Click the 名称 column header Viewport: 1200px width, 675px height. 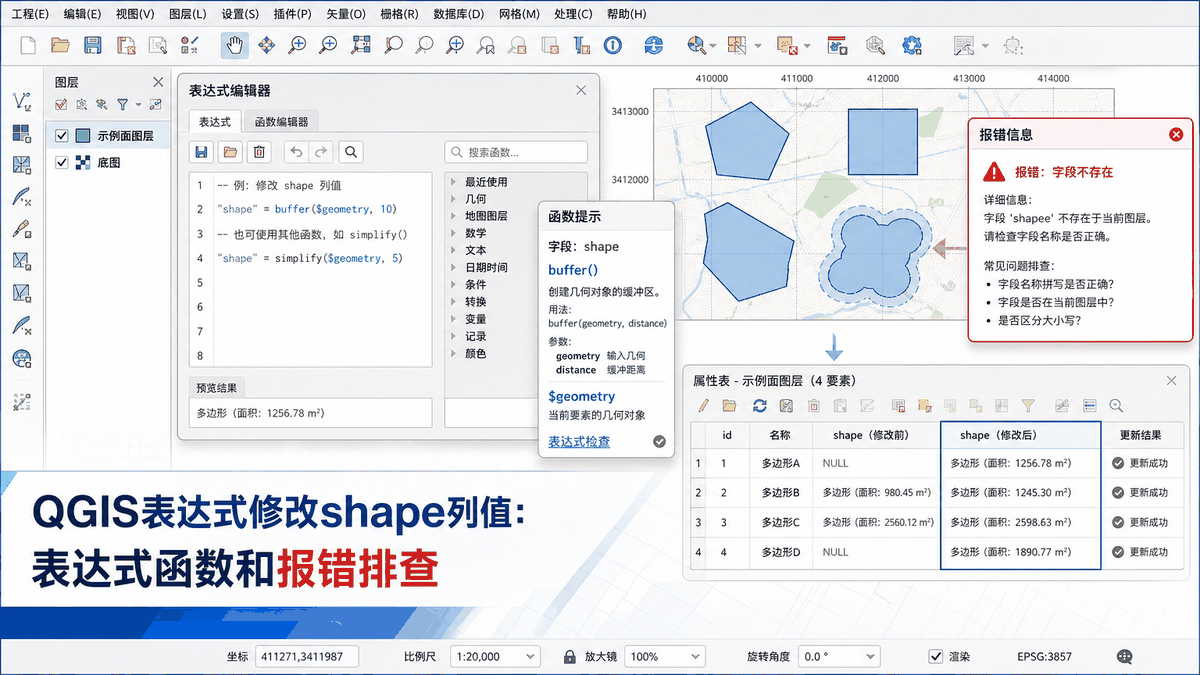tap(780, 435)
